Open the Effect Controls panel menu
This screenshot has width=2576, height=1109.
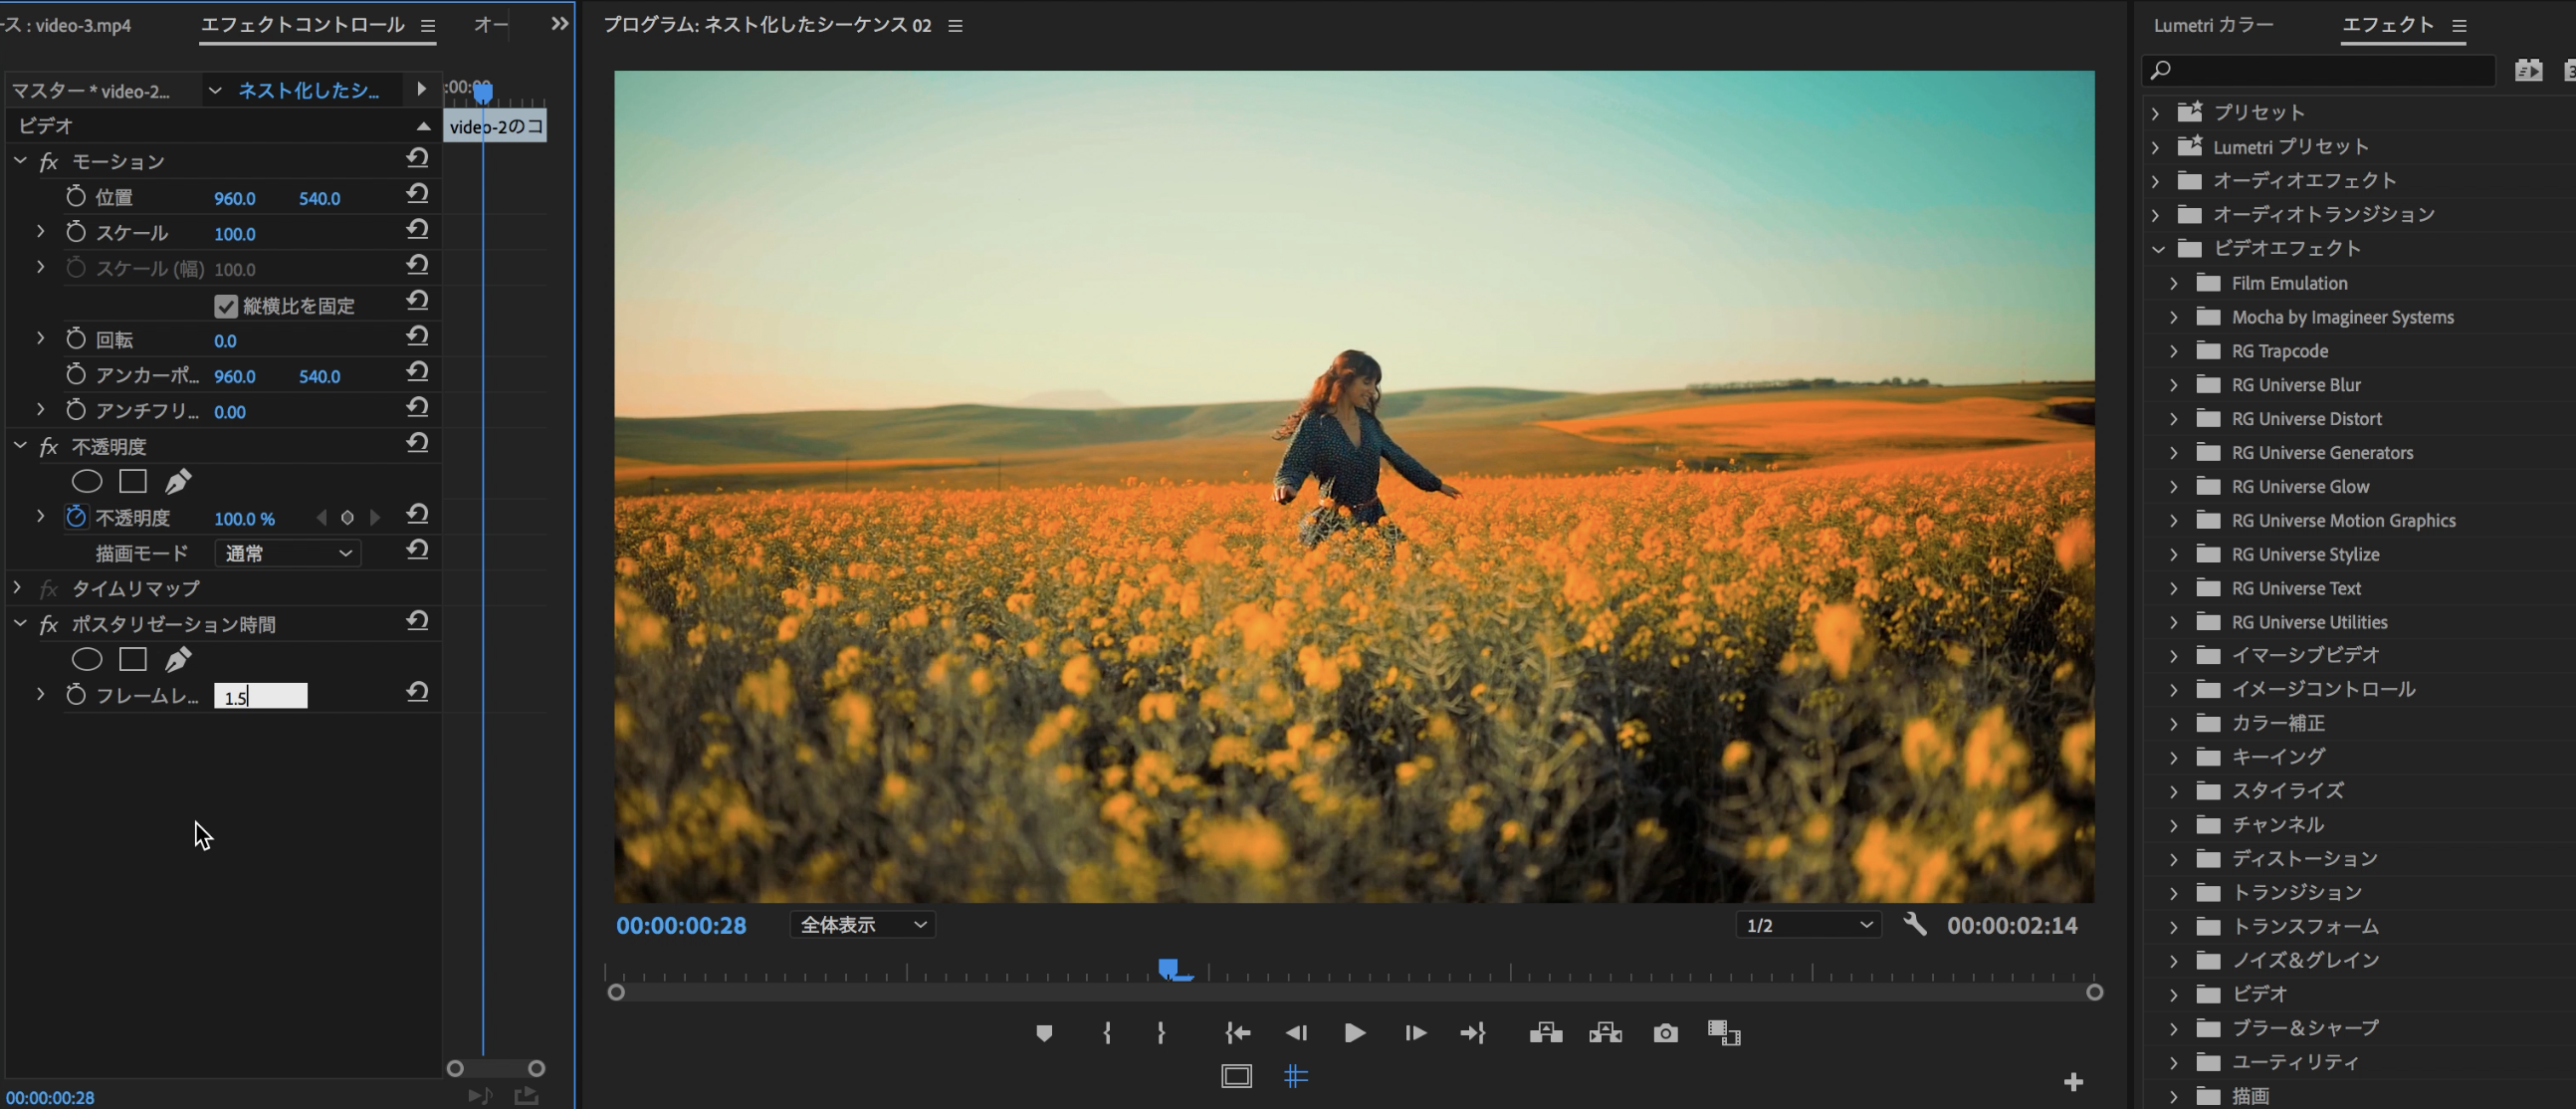(428, 26)
